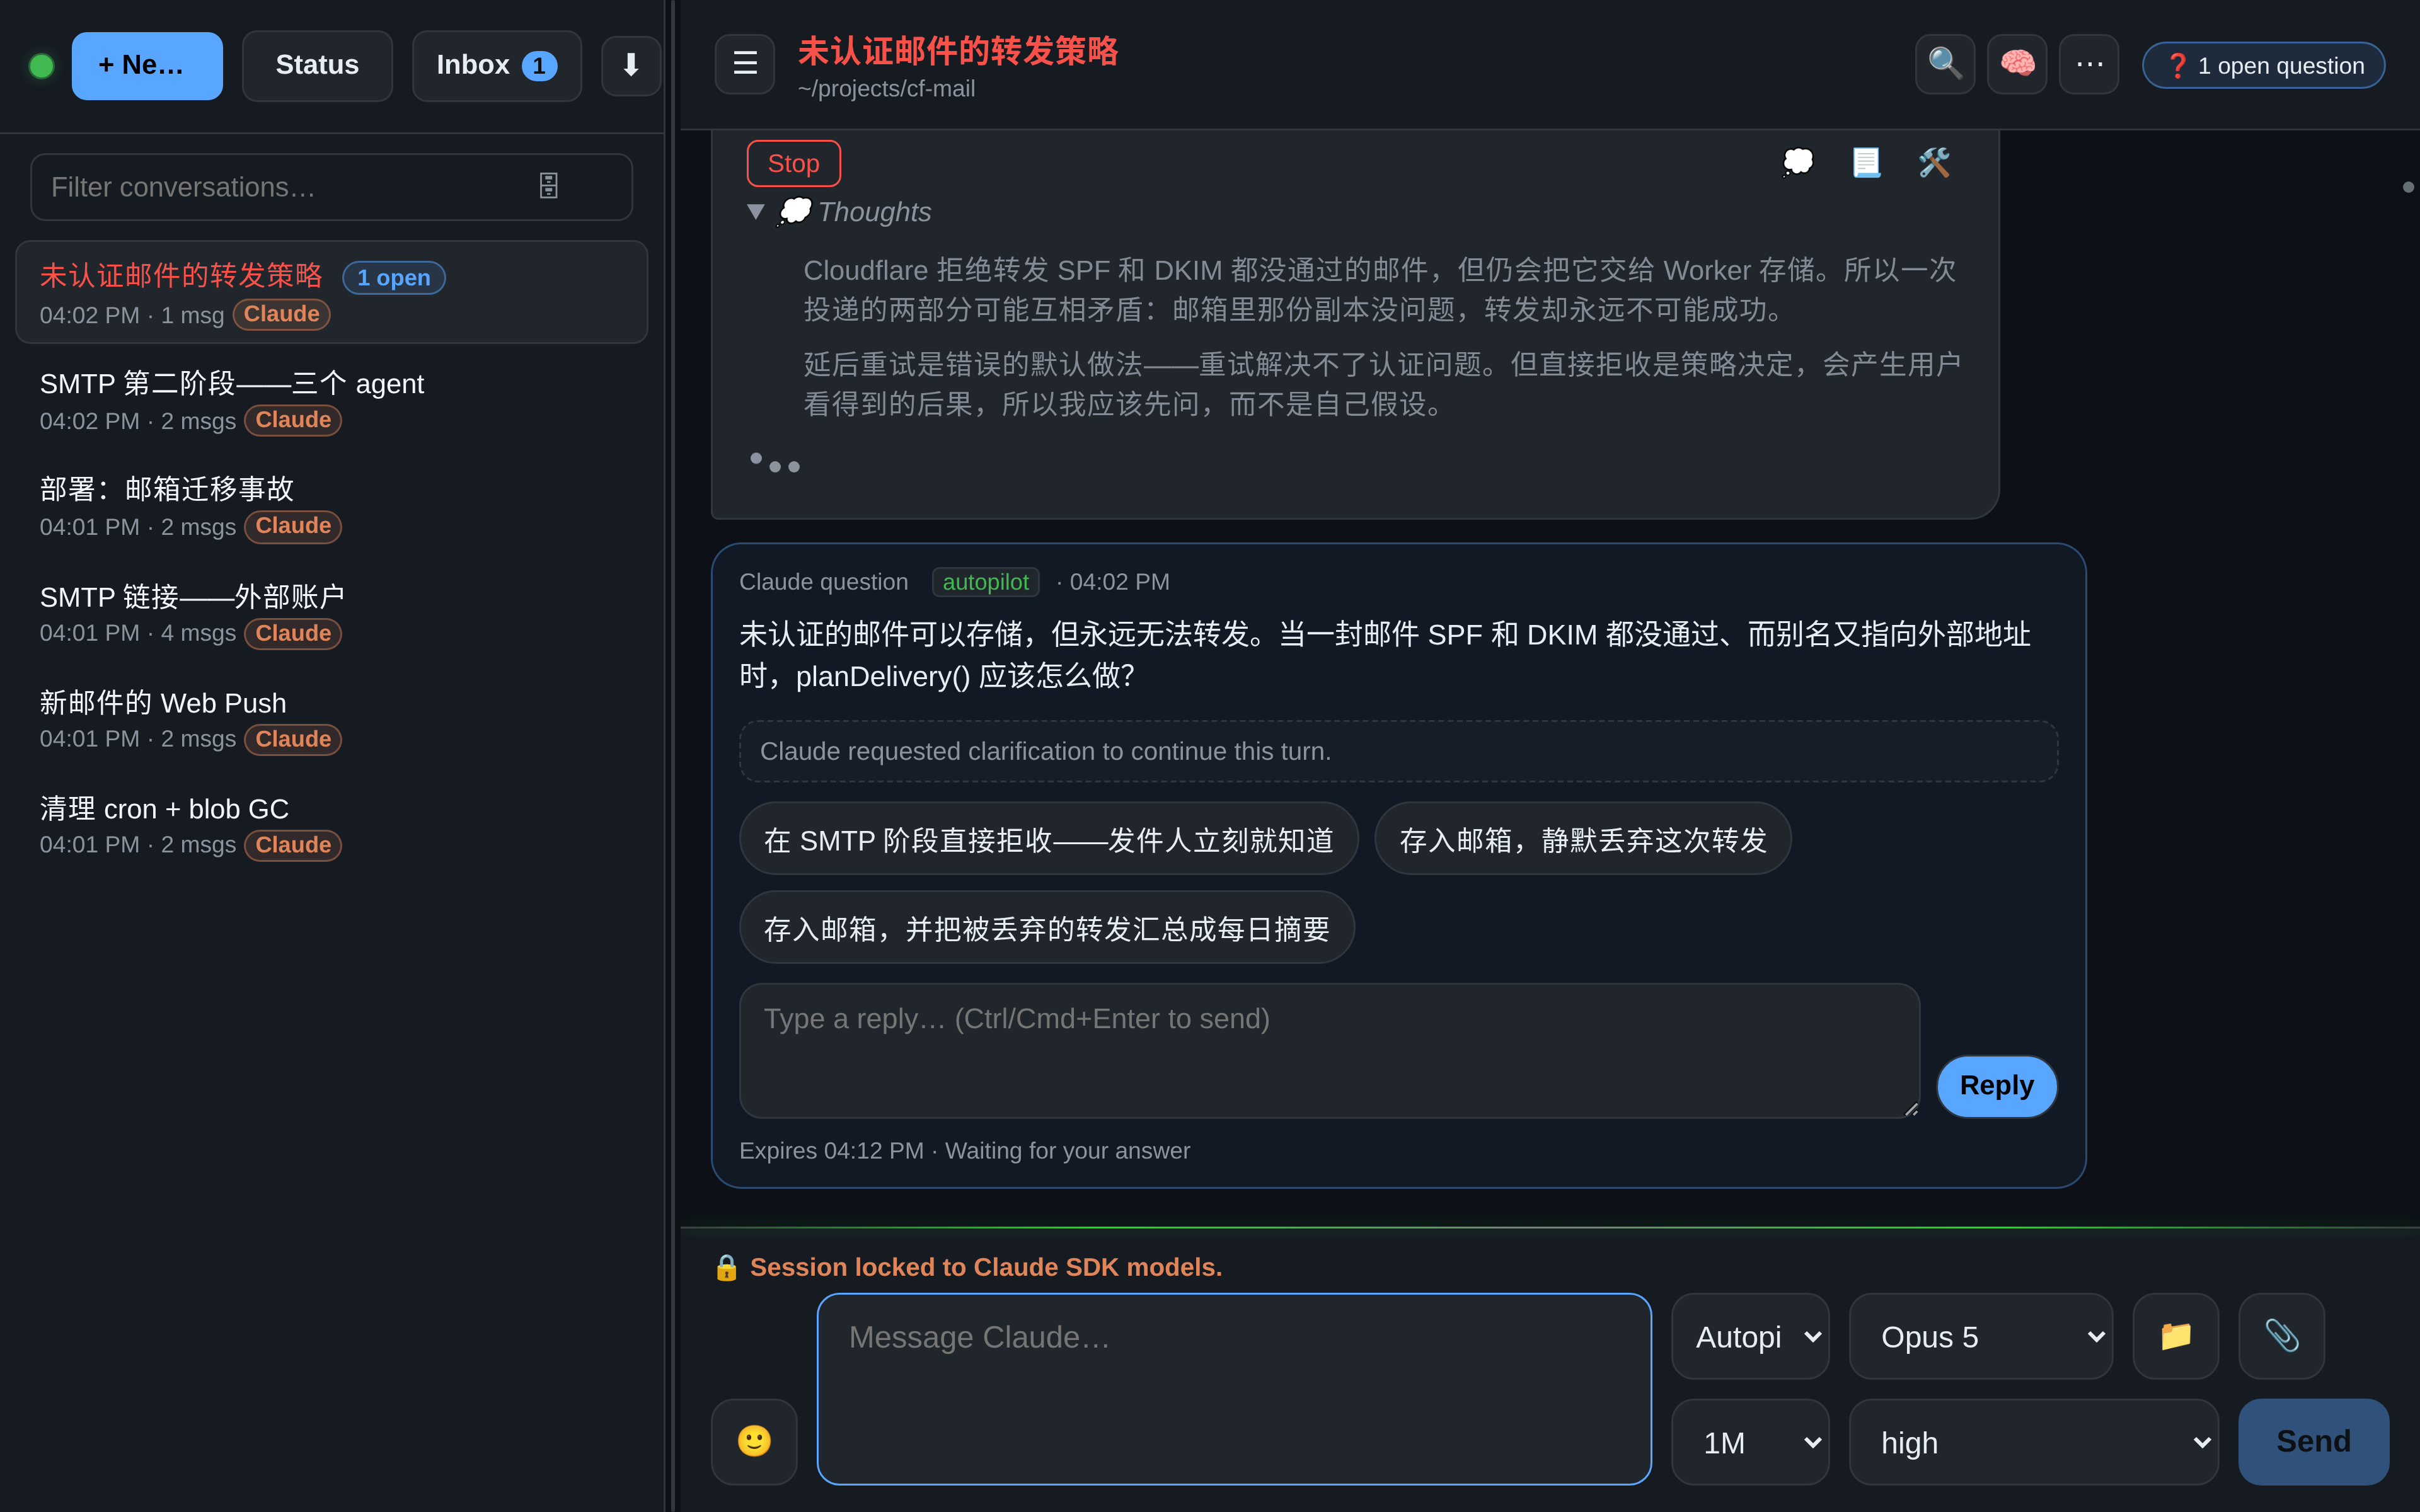Viewport: 2420px width, 1512px height.
Task: Open the hamburger sidebar menu
Action: click(745, 64)
